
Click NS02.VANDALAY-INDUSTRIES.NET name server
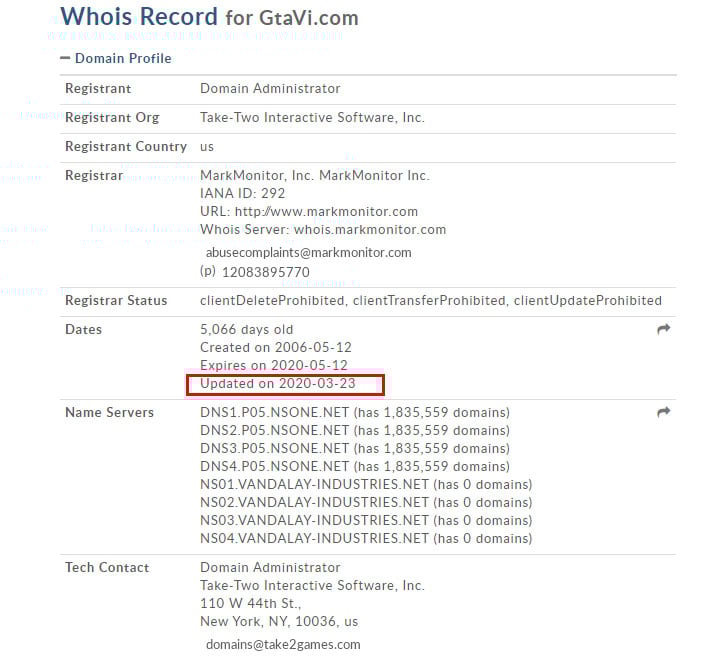(x=366, y=502)
